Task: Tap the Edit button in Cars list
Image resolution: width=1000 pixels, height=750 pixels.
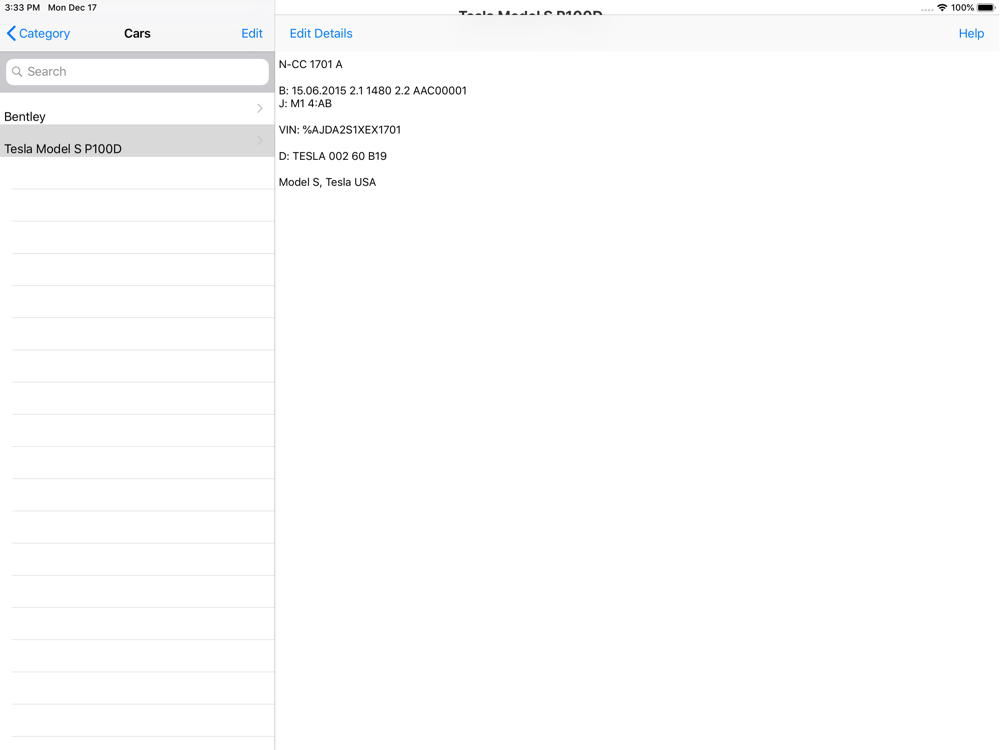Action: point(252,33)
